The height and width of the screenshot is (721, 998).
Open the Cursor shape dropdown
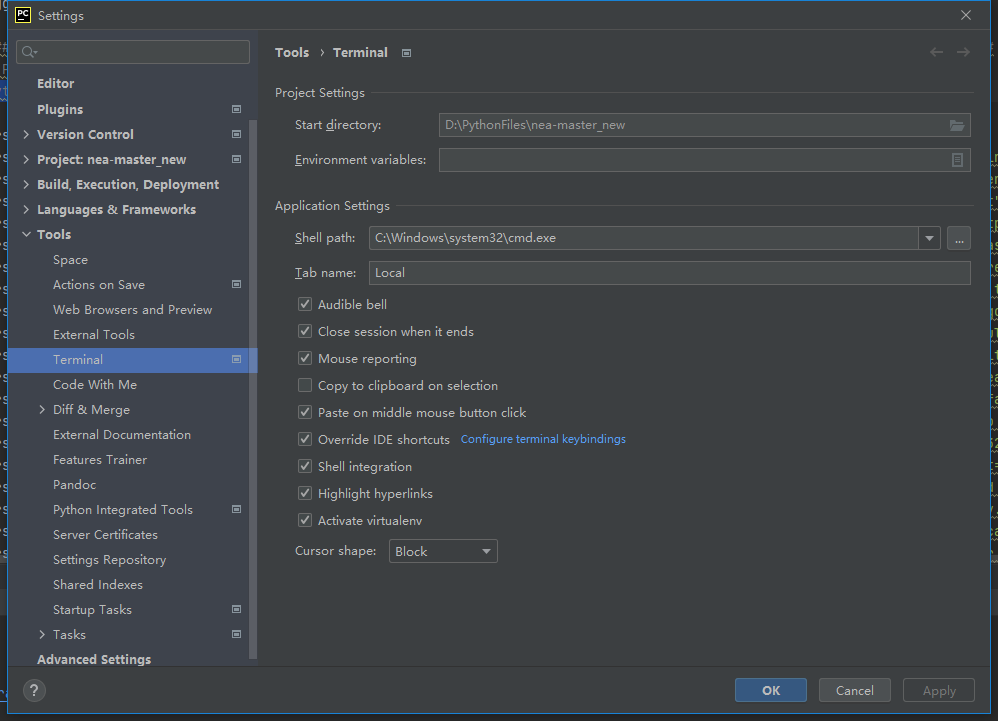click(443, 551)
